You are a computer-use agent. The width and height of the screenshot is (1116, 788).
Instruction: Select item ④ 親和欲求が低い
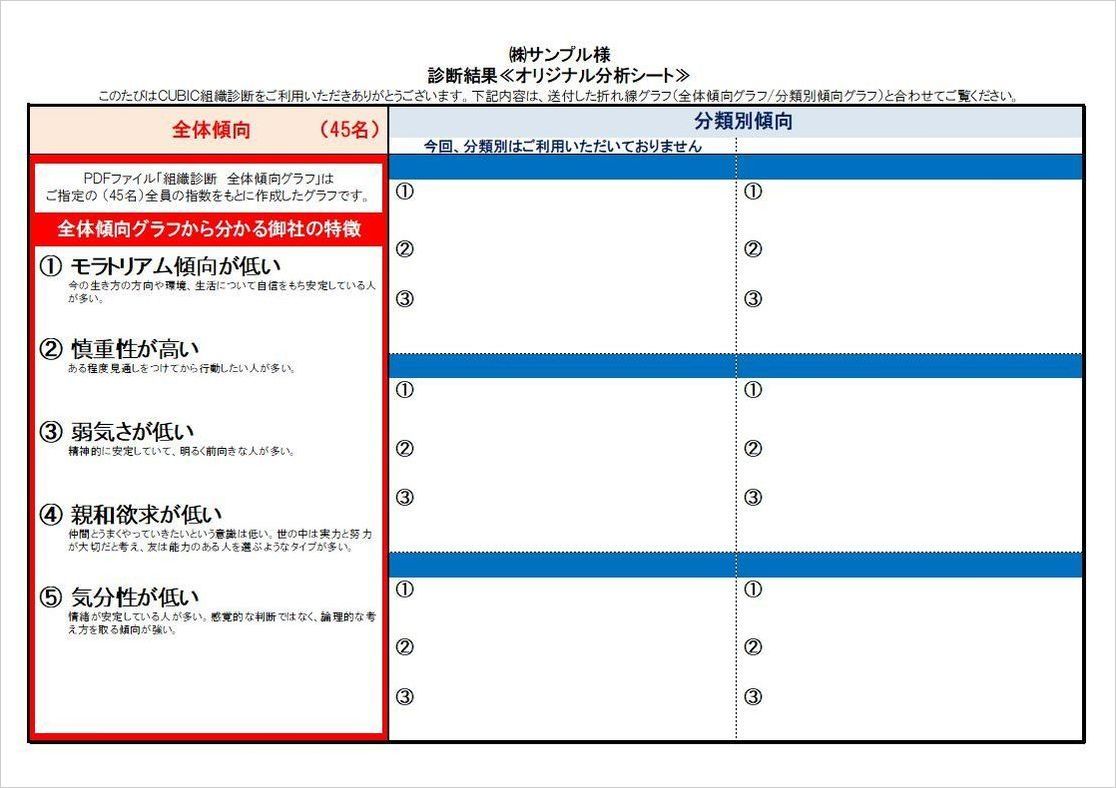pyautogui.click(x=131, y=514)
